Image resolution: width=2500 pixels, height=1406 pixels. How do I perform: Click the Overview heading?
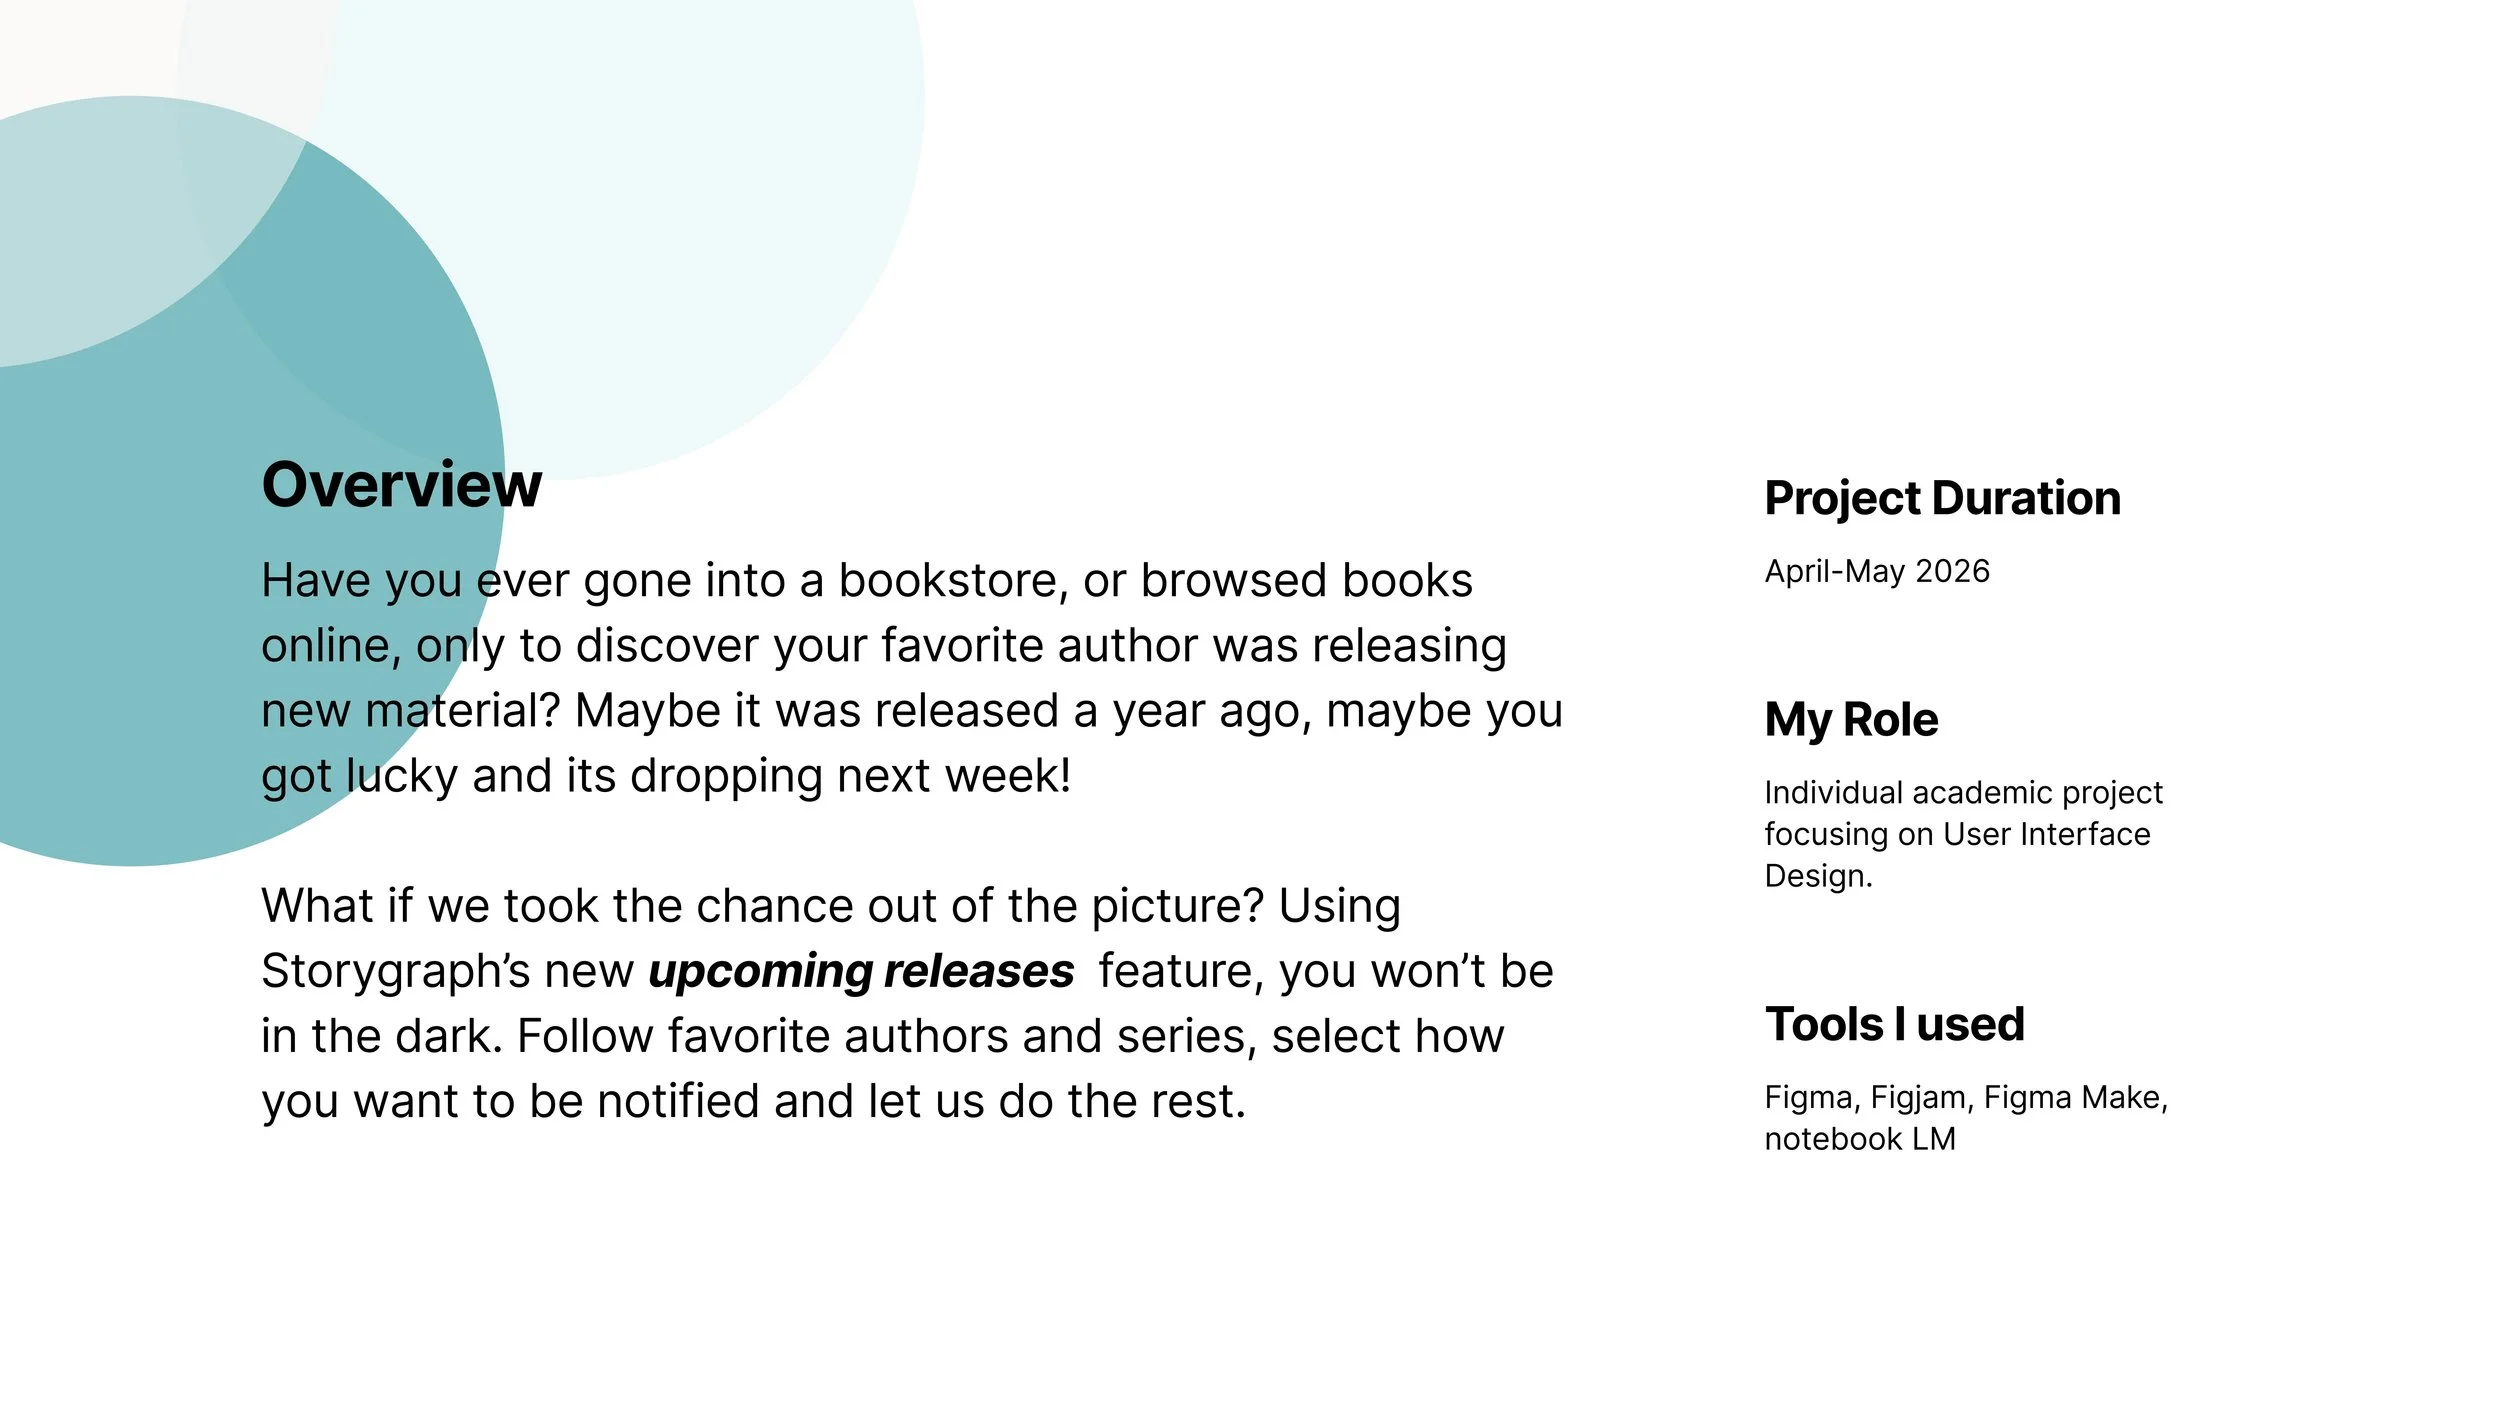pos(401,485)
